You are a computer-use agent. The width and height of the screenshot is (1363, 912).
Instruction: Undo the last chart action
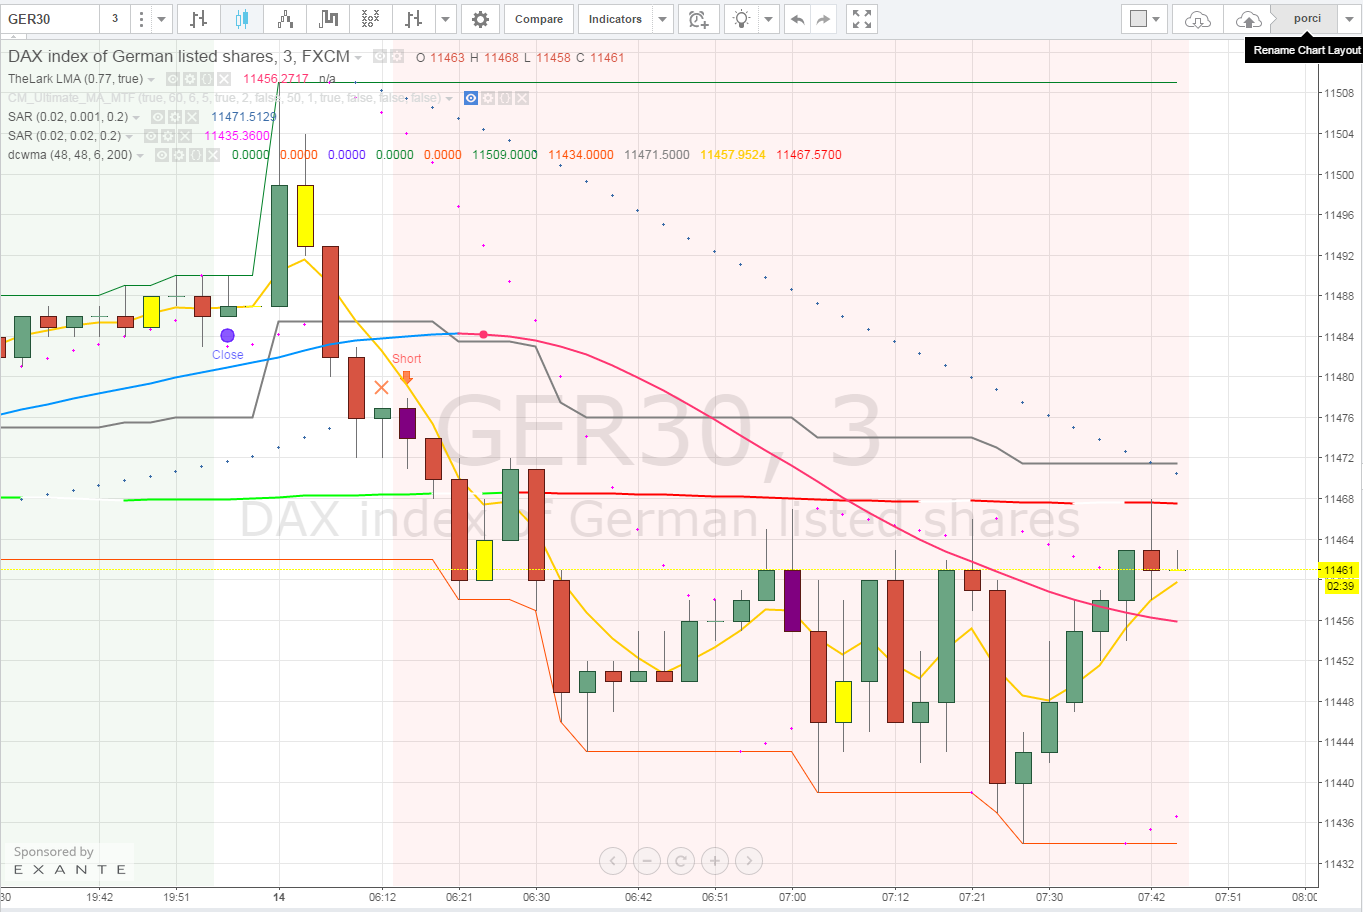pos(797,19)
